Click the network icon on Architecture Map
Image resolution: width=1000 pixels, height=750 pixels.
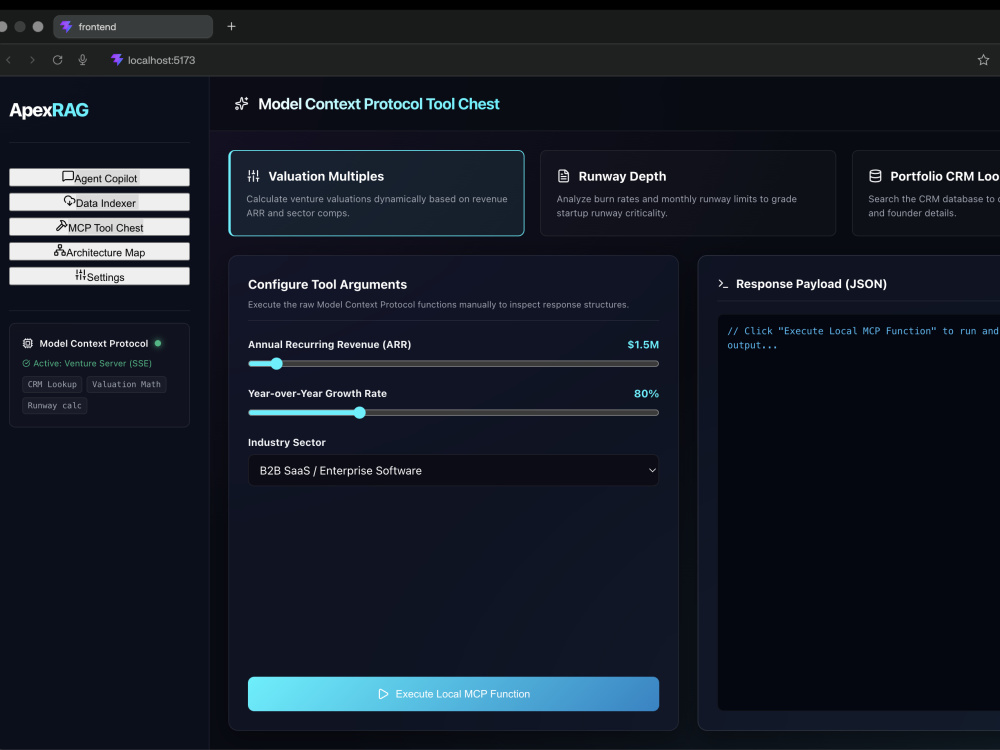(60, 250)
